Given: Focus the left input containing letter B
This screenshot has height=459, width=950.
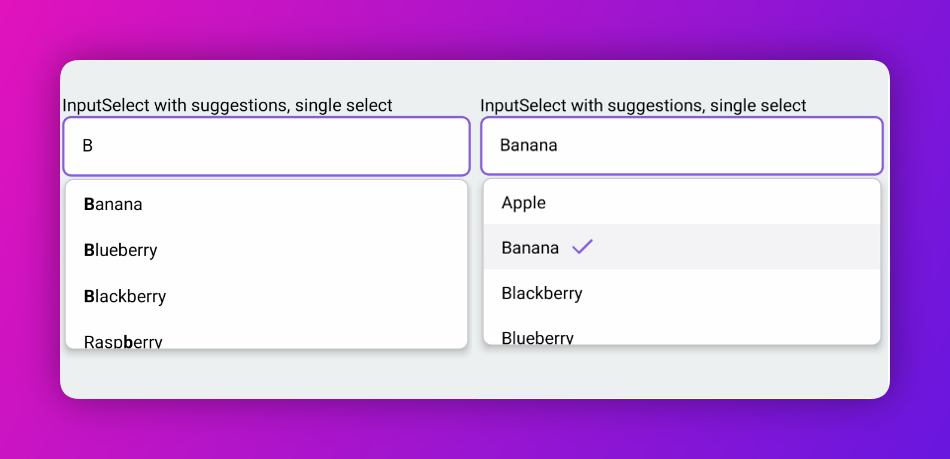Looking at the screenshot, I should point(267,146).
